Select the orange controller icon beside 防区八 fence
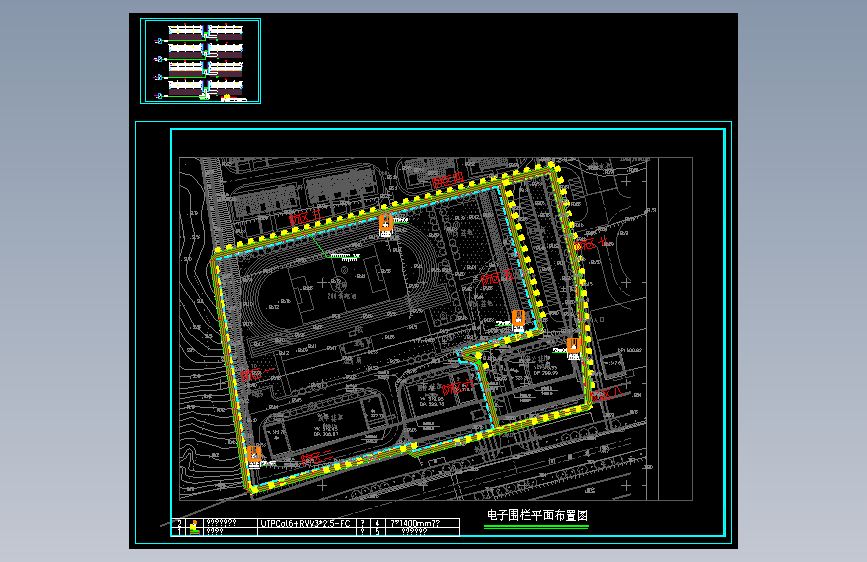Image resolution: width=867 pixels, height=562 pixels. coord(573,345)
